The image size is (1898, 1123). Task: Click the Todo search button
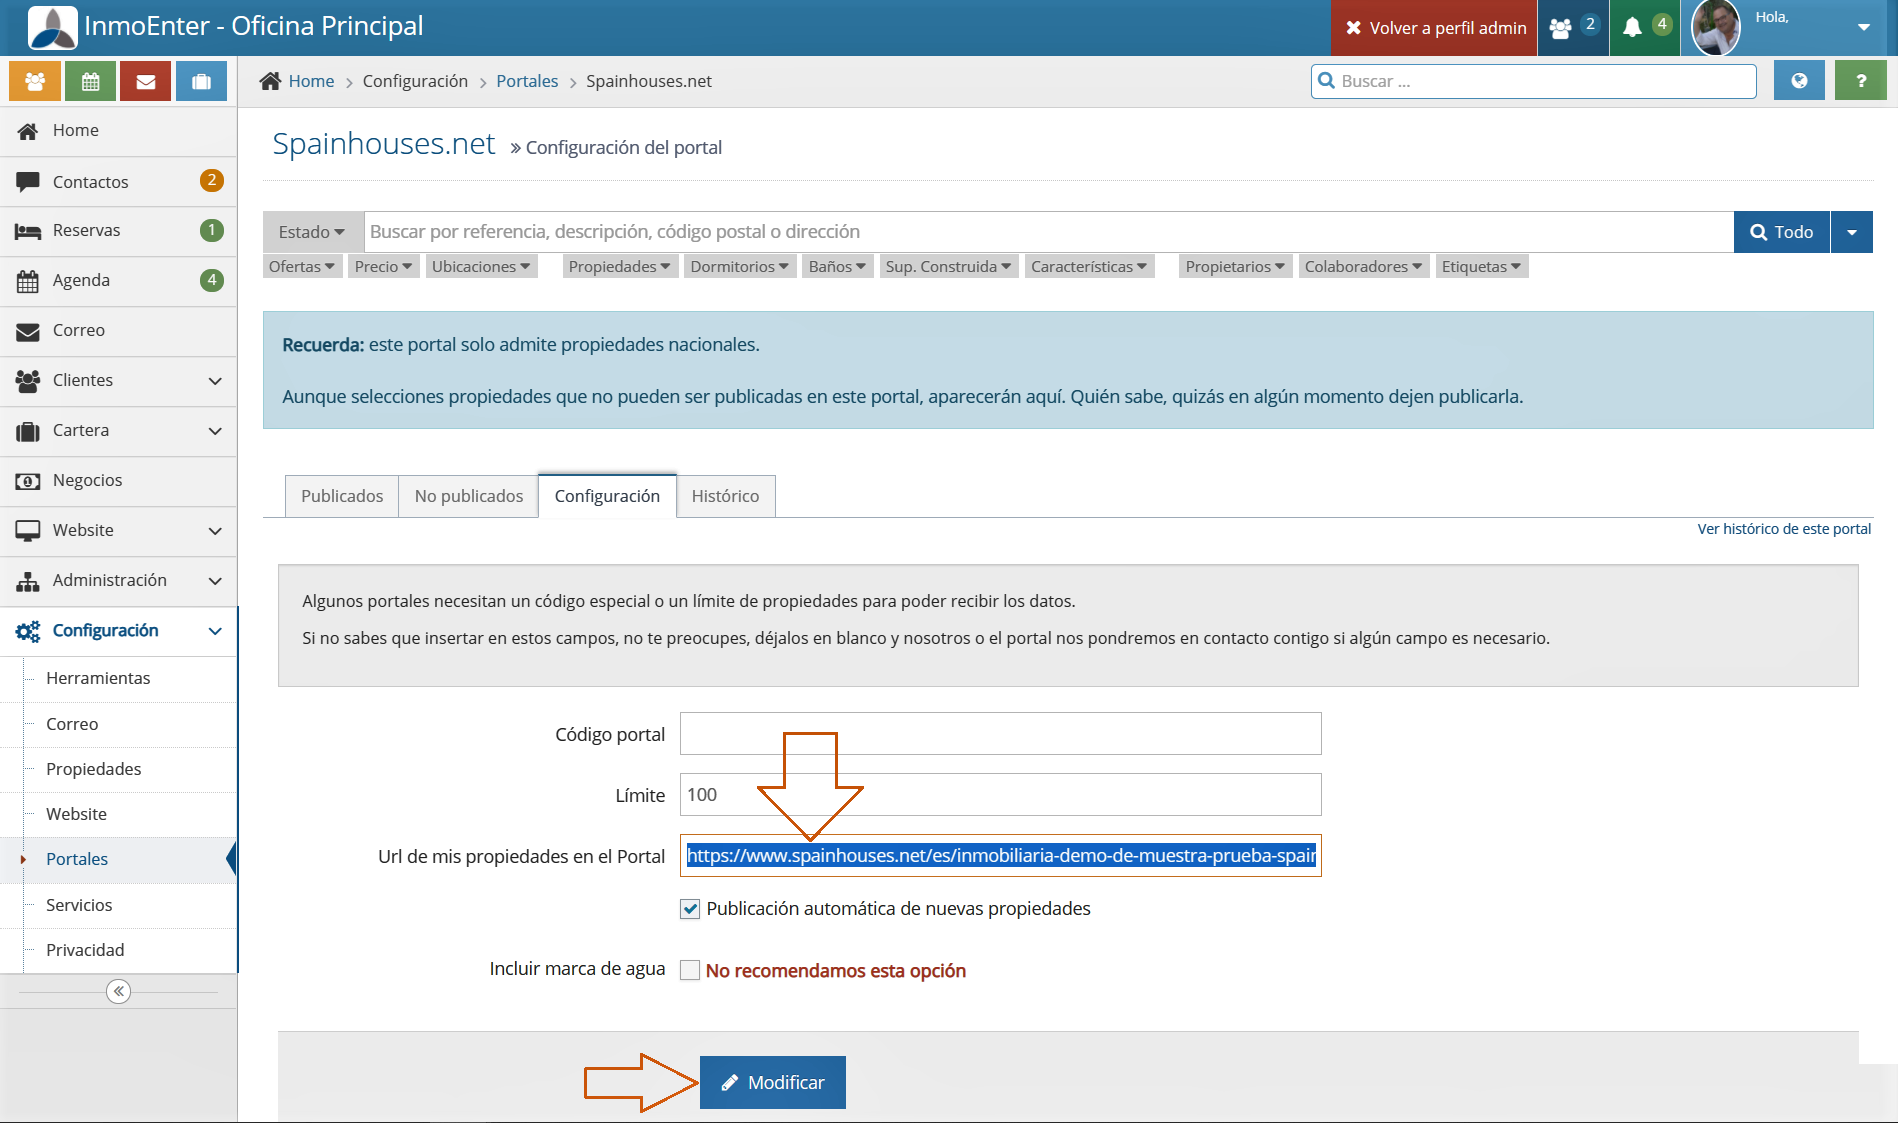pos(1782,232)
